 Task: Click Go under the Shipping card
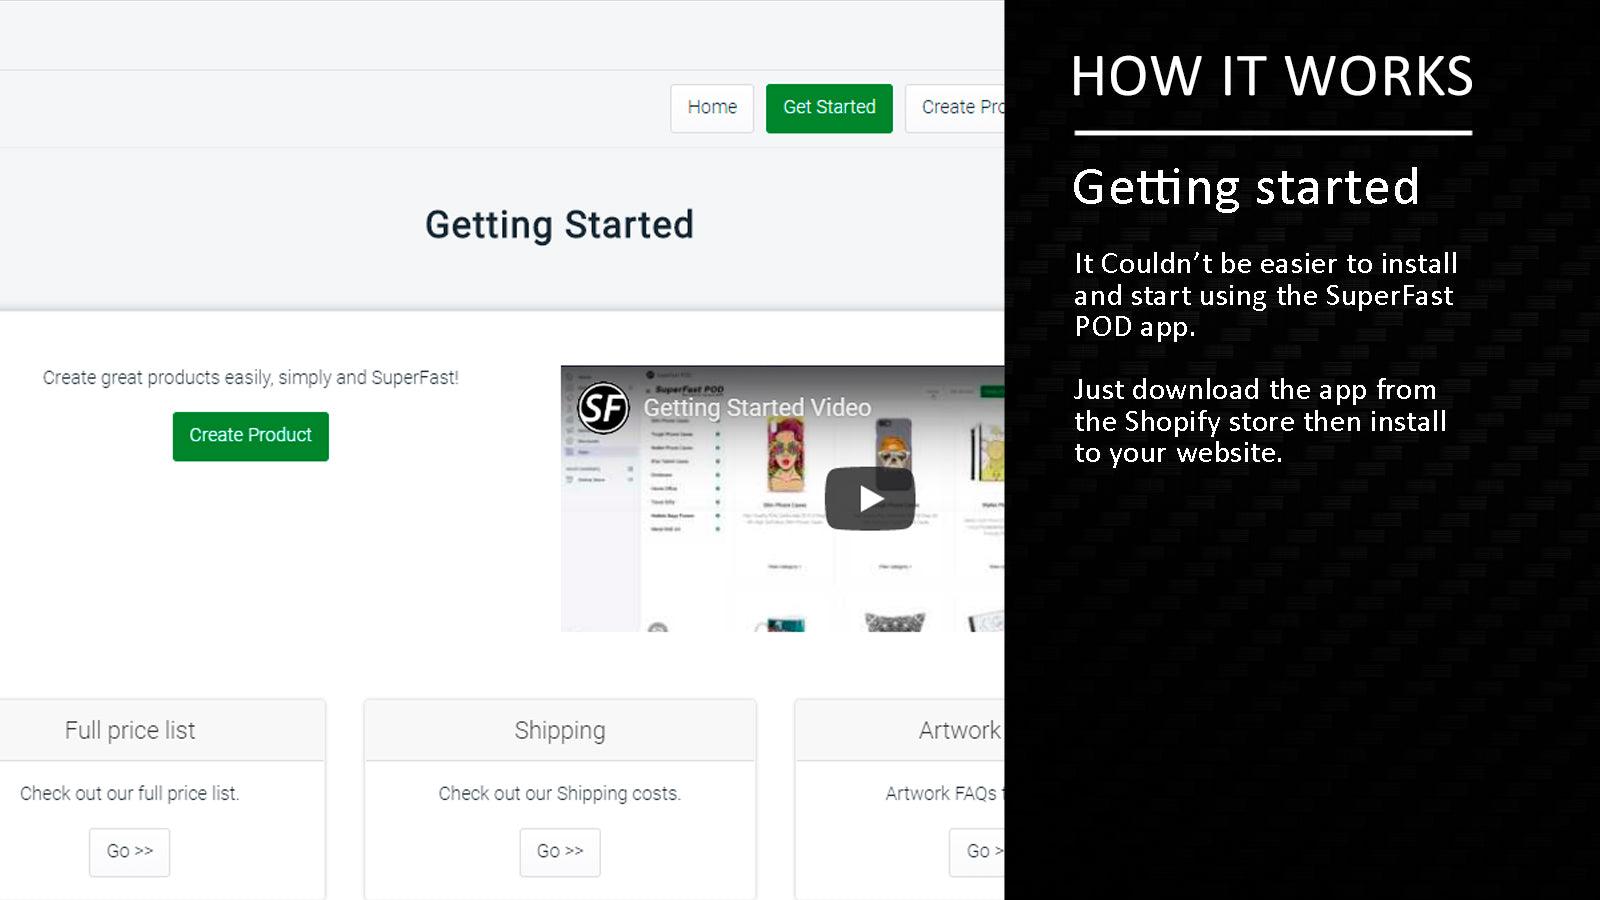coord(559,852)
